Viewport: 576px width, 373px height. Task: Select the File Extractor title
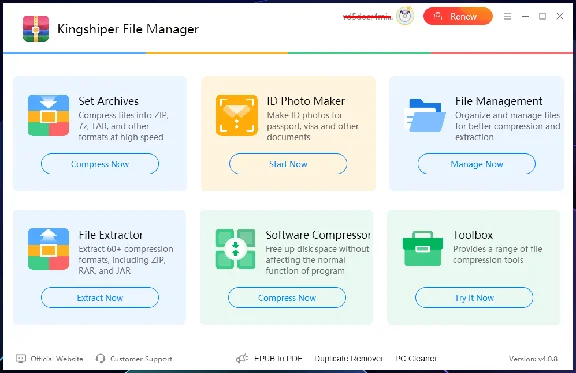pos(111,235)
